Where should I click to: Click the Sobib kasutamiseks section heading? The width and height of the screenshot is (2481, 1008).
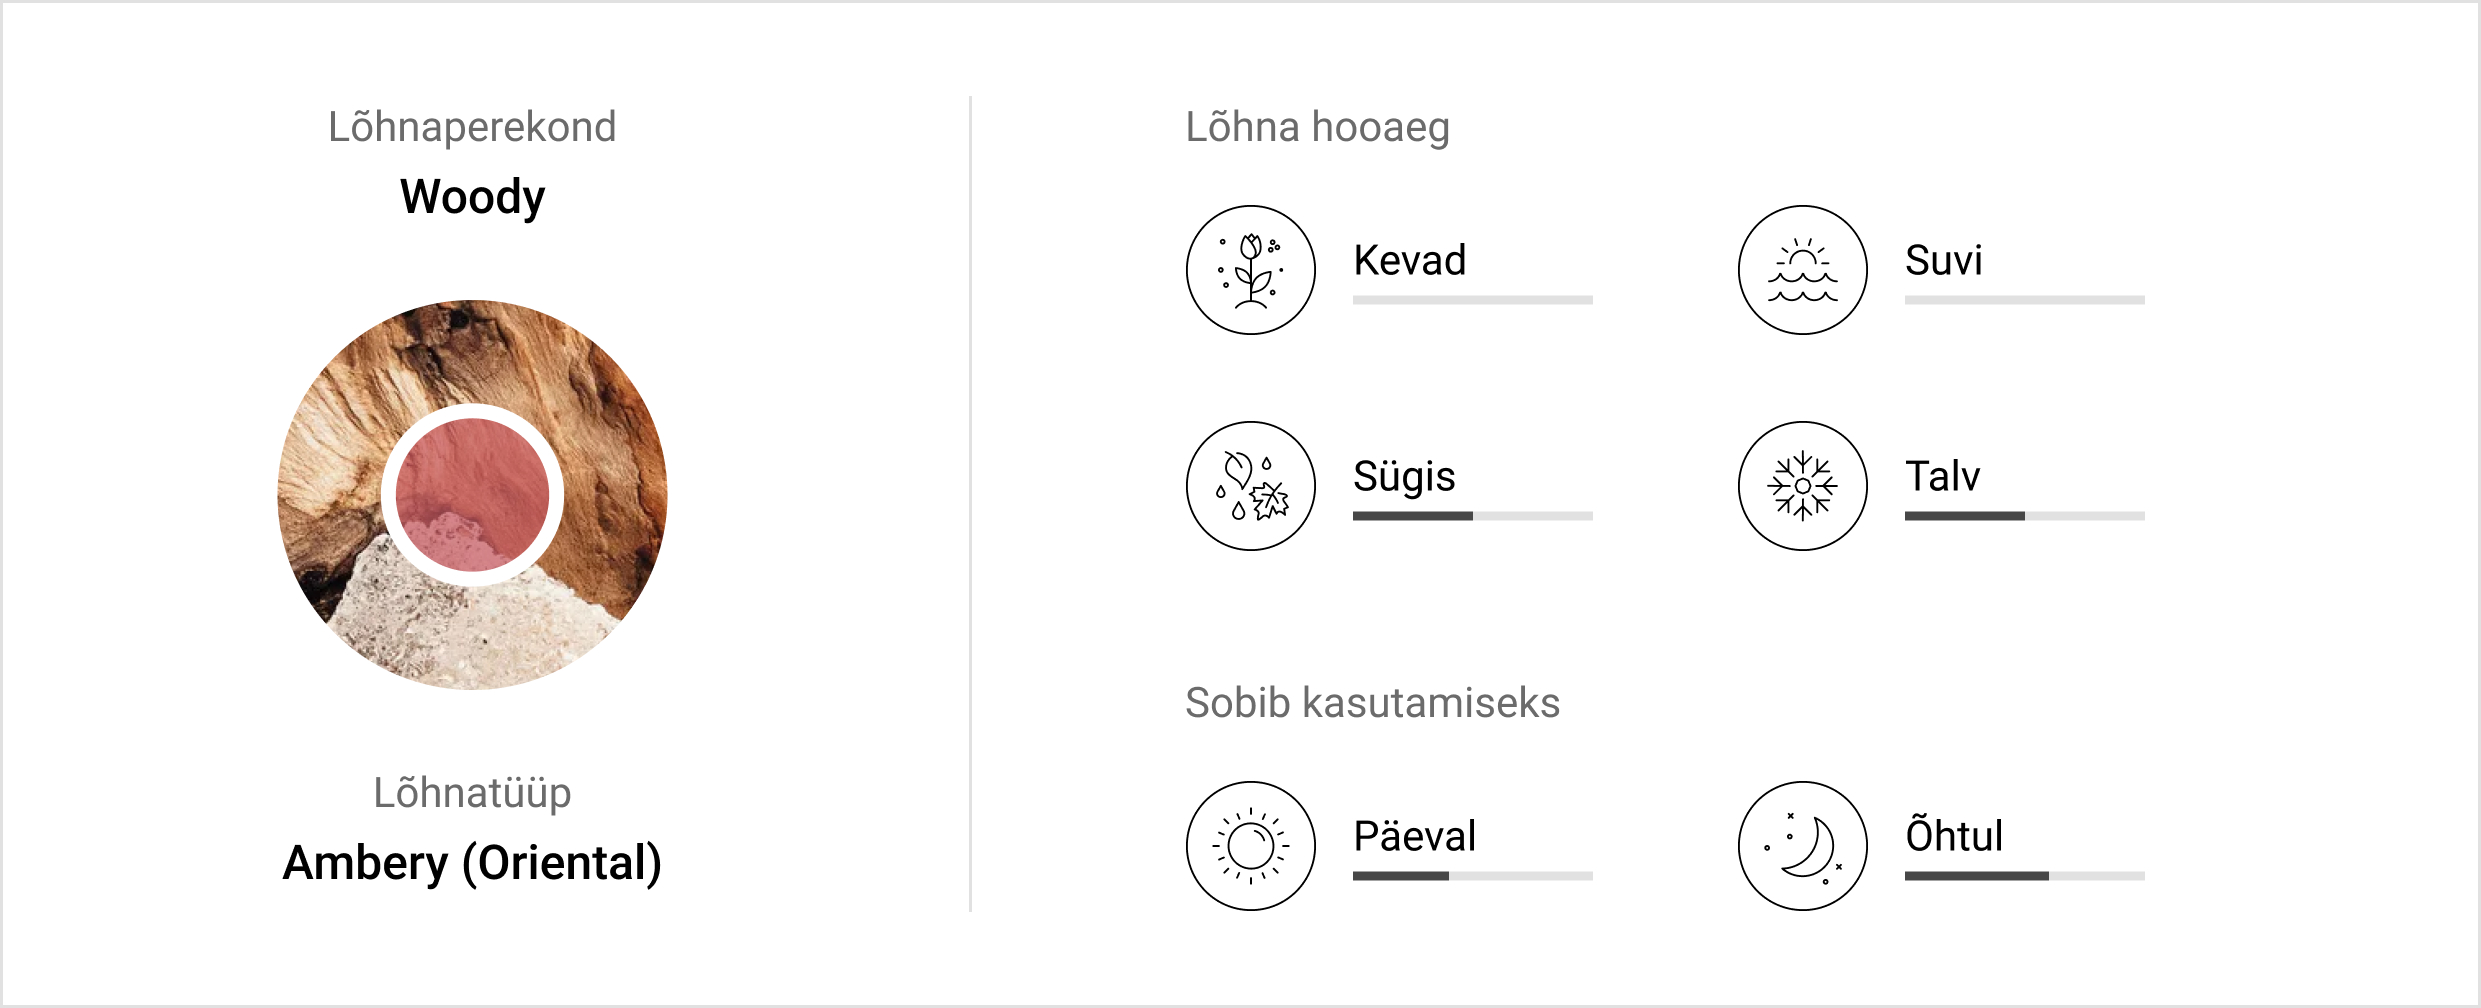coord(1372,703)
